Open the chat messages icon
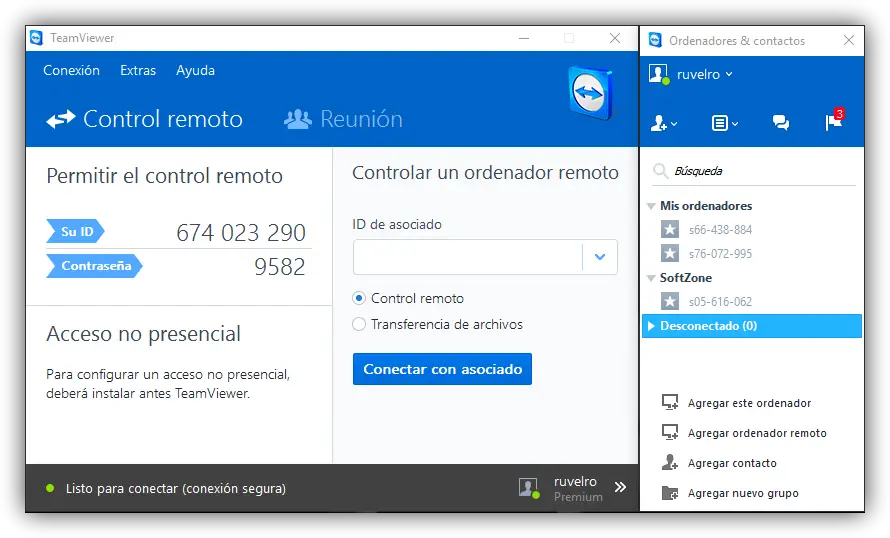 [x=780, y=122]
